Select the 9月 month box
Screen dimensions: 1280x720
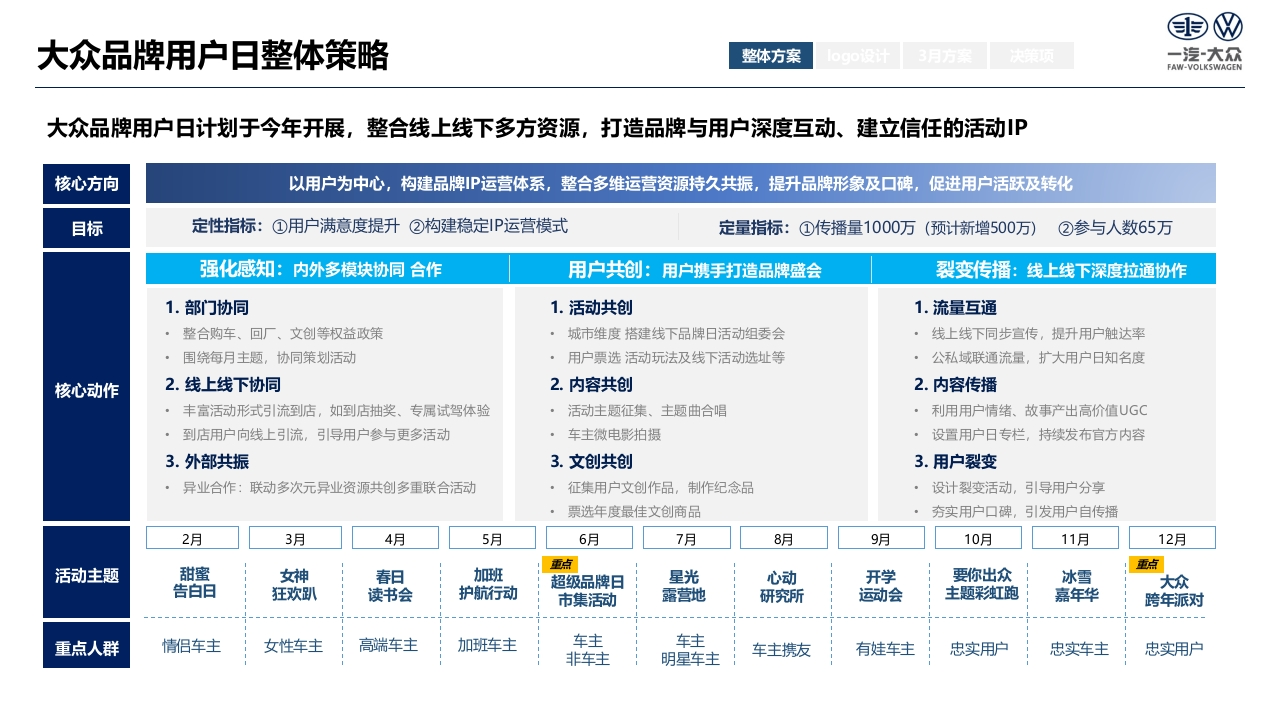pos(881,538)
